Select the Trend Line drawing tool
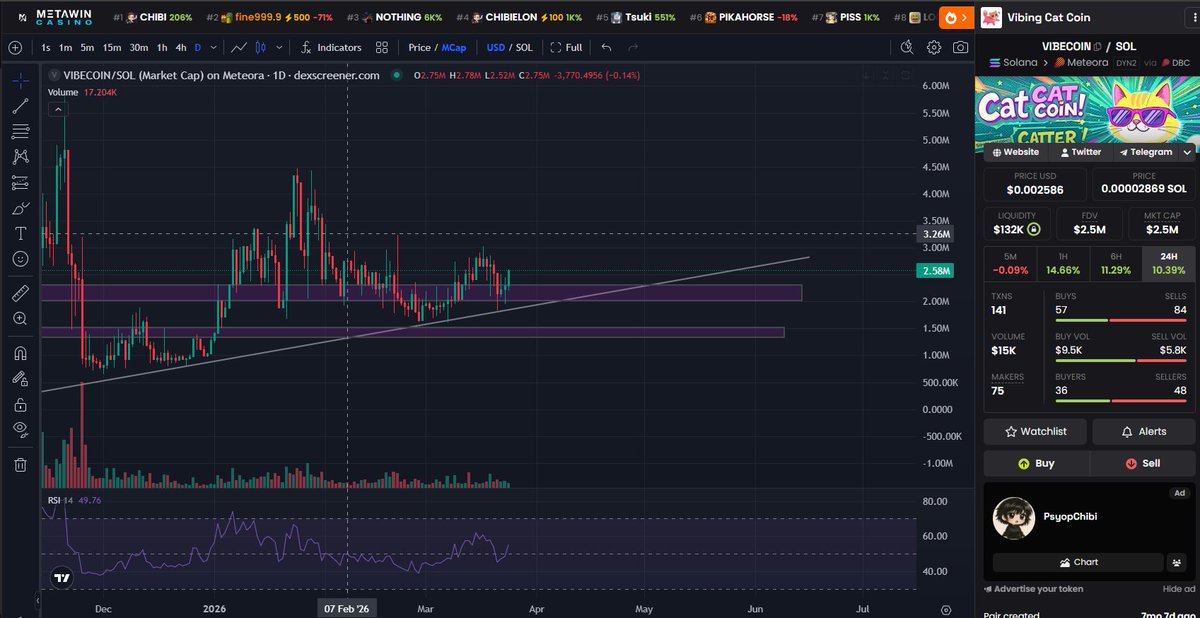 click(x=20, y=106)
